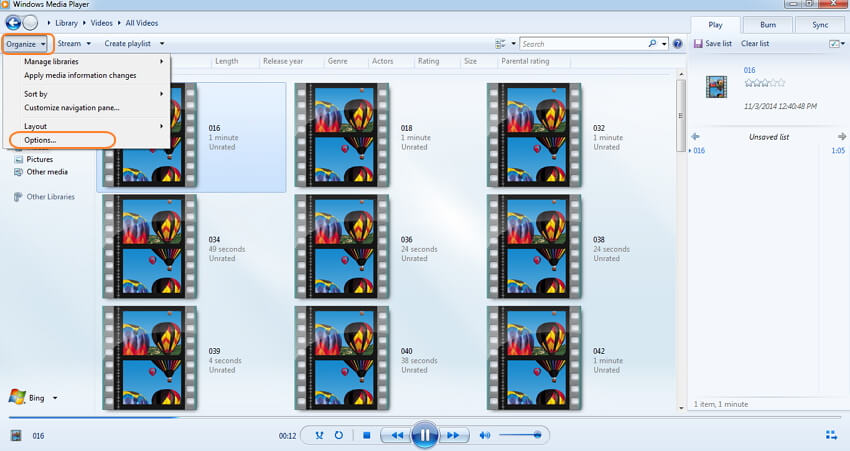Switch to the Play tab

point(715,25)
